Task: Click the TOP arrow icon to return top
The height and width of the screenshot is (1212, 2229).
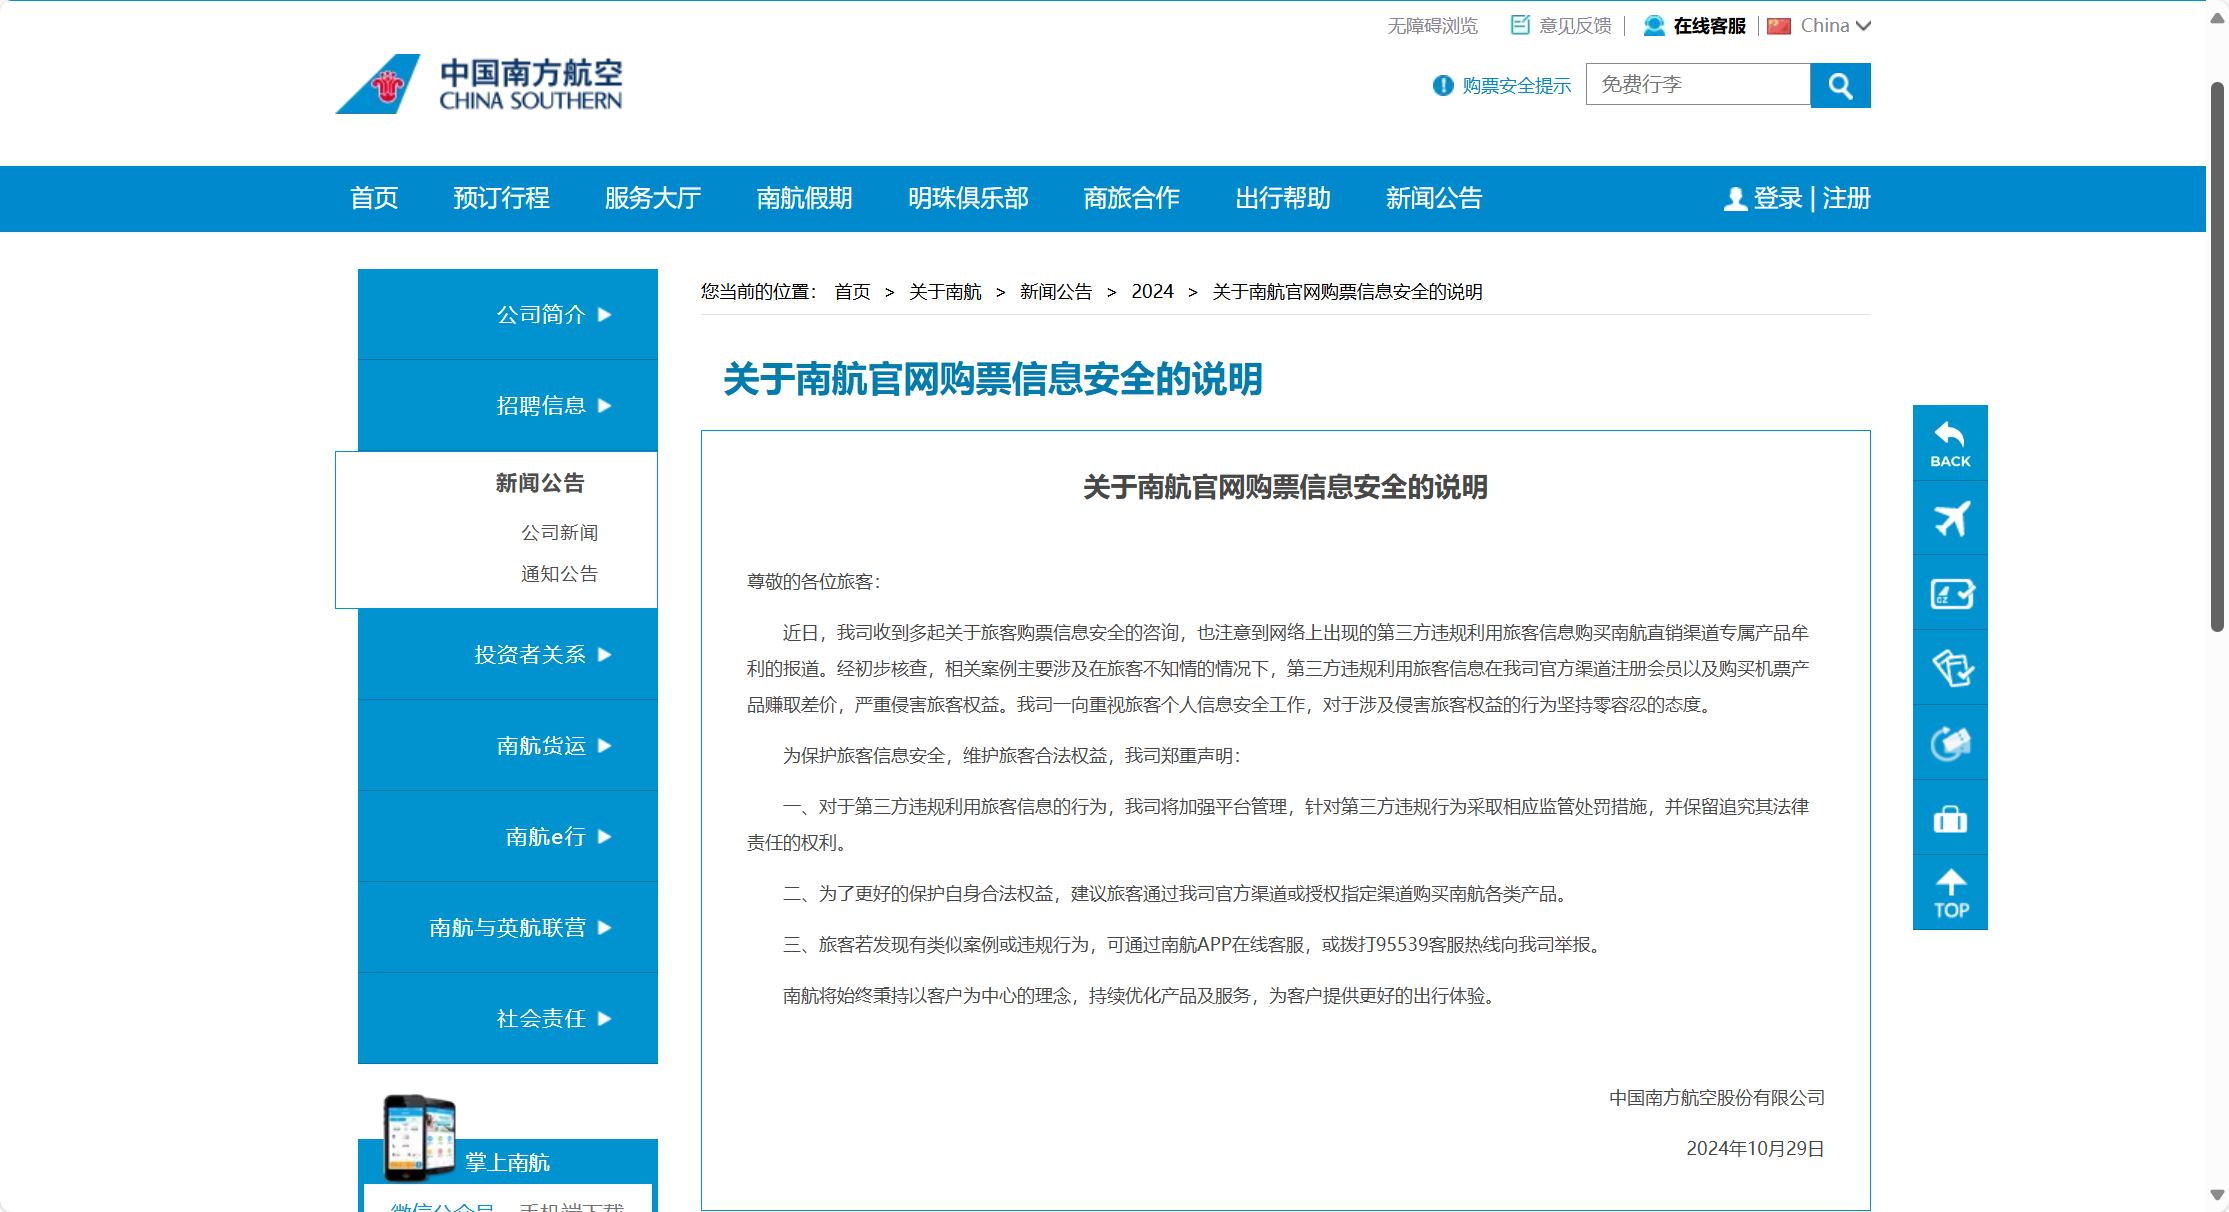Action: pyautogui.click(x=1949, y=893)
